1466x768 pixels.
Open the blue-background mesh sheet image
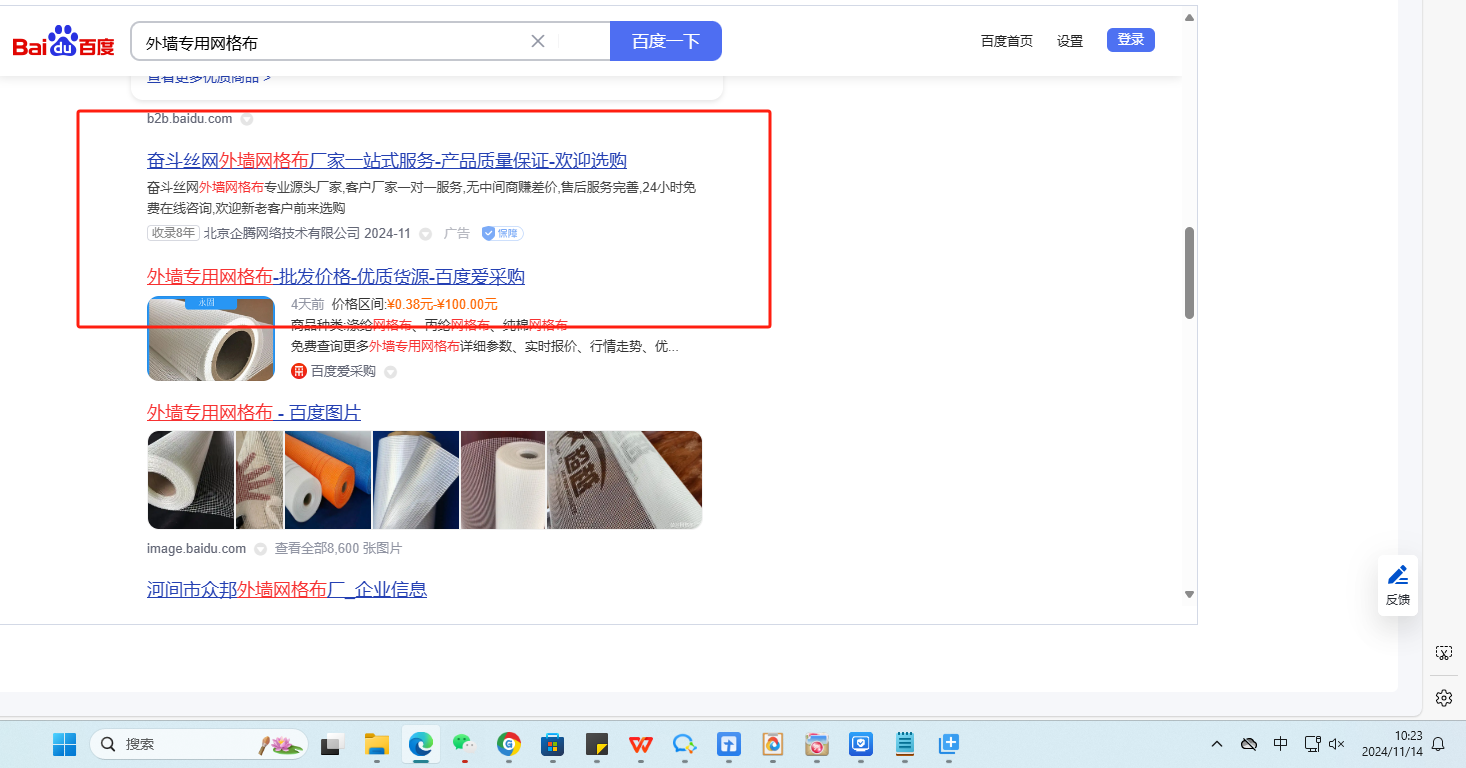click(416, 480)
